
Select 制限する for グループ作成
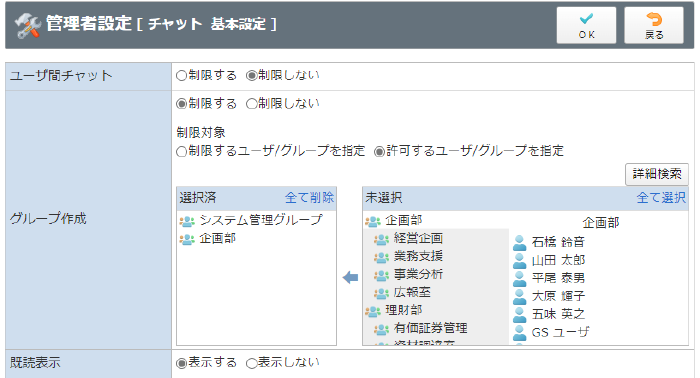(x=181, y=104)
